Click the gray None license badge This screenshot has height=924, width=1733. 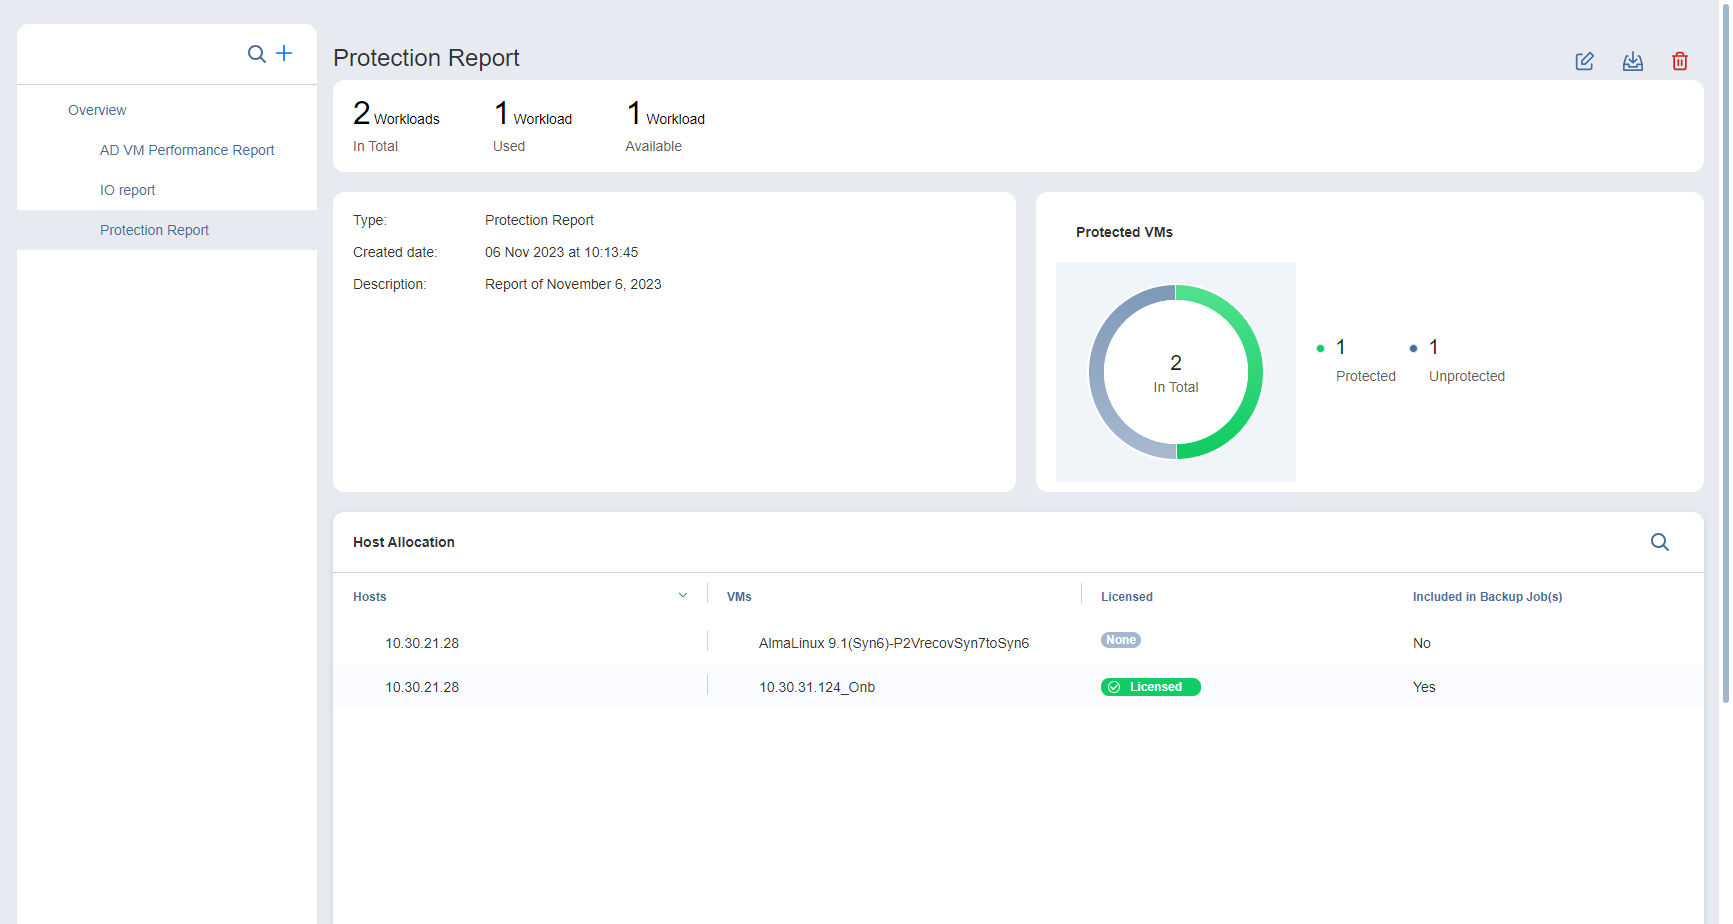(1120, 640)
